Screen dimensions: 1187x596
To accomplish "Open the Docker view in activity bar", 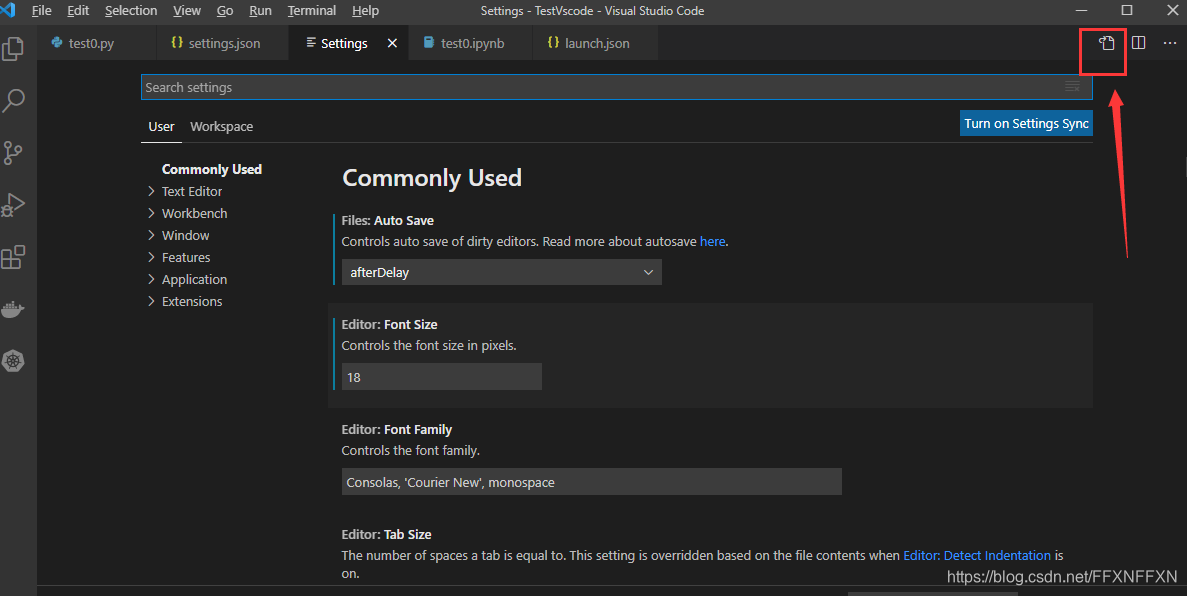I will point(13,309).
